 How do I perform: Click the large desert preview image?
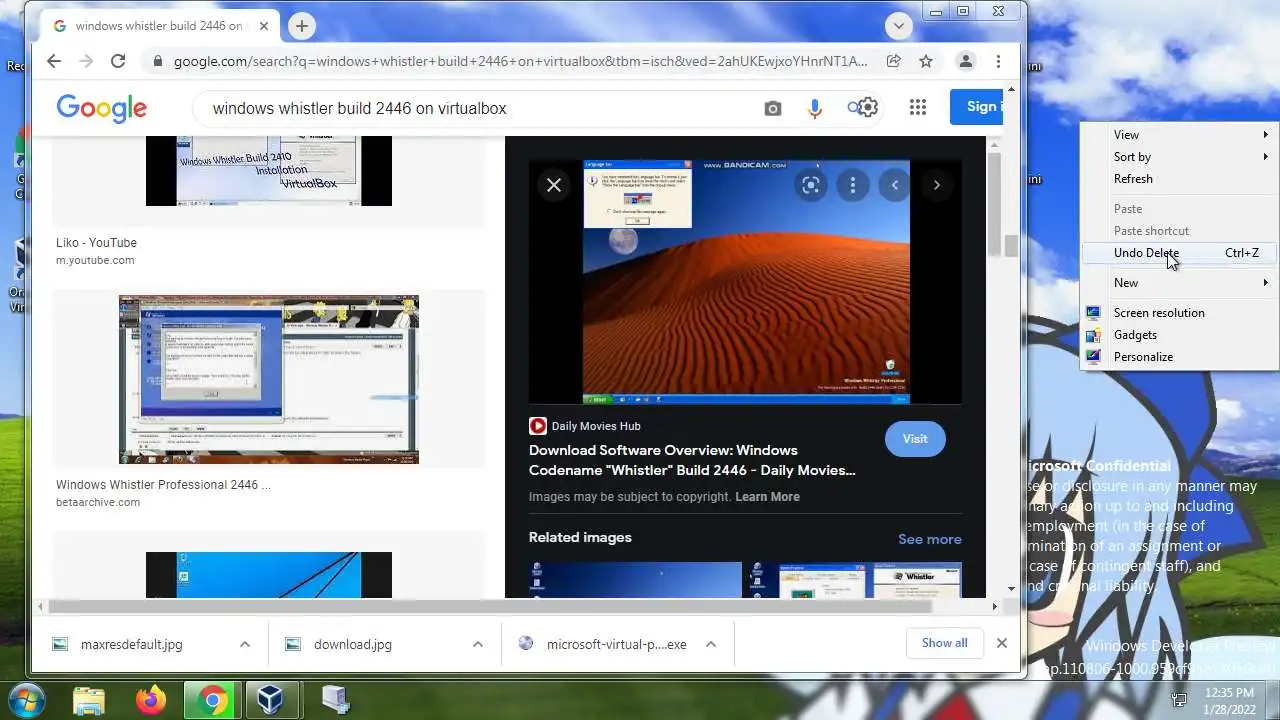click(746, 282)
